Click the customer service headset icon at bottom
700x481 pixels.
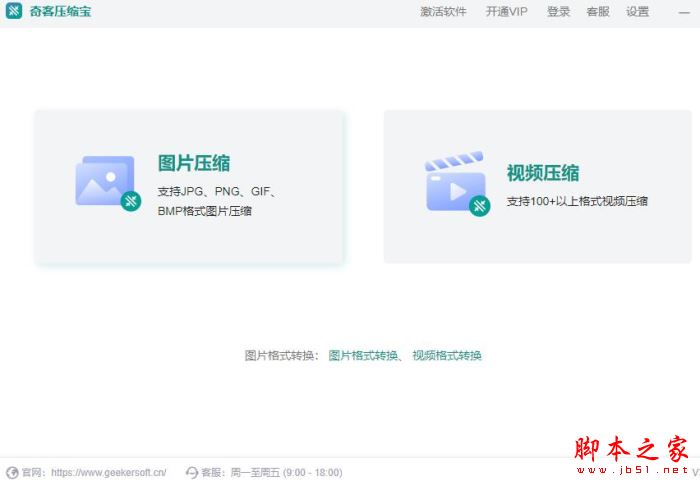pos(191,472)
